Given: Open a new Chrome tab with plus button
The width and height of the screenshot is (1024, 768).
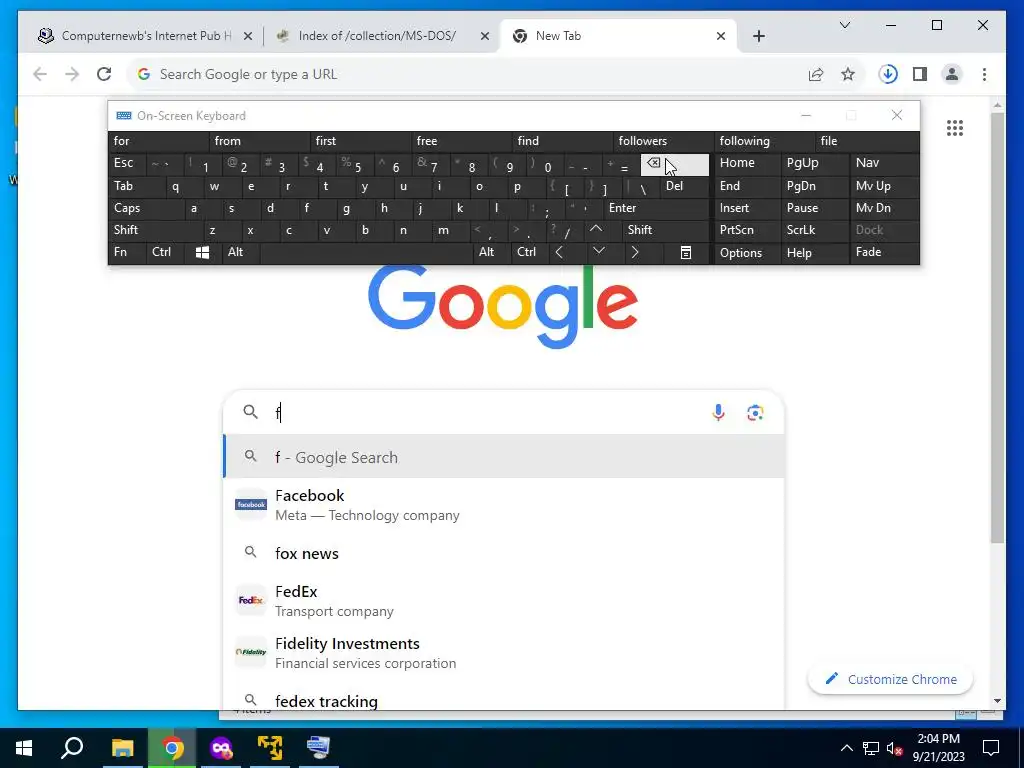Looking at the screenshot, I should (759, 36).
